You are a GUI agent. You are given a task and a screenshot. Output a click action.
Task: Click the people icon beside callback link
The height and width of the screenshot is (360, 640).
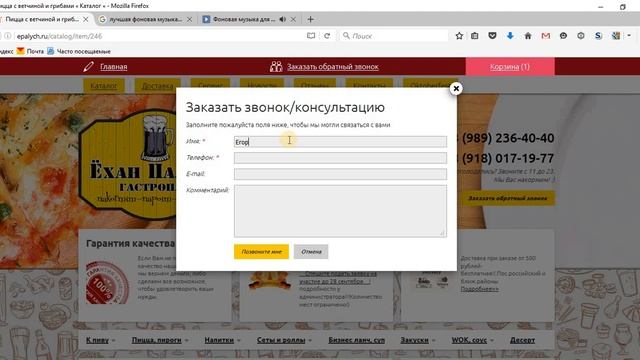pos(276,67)
